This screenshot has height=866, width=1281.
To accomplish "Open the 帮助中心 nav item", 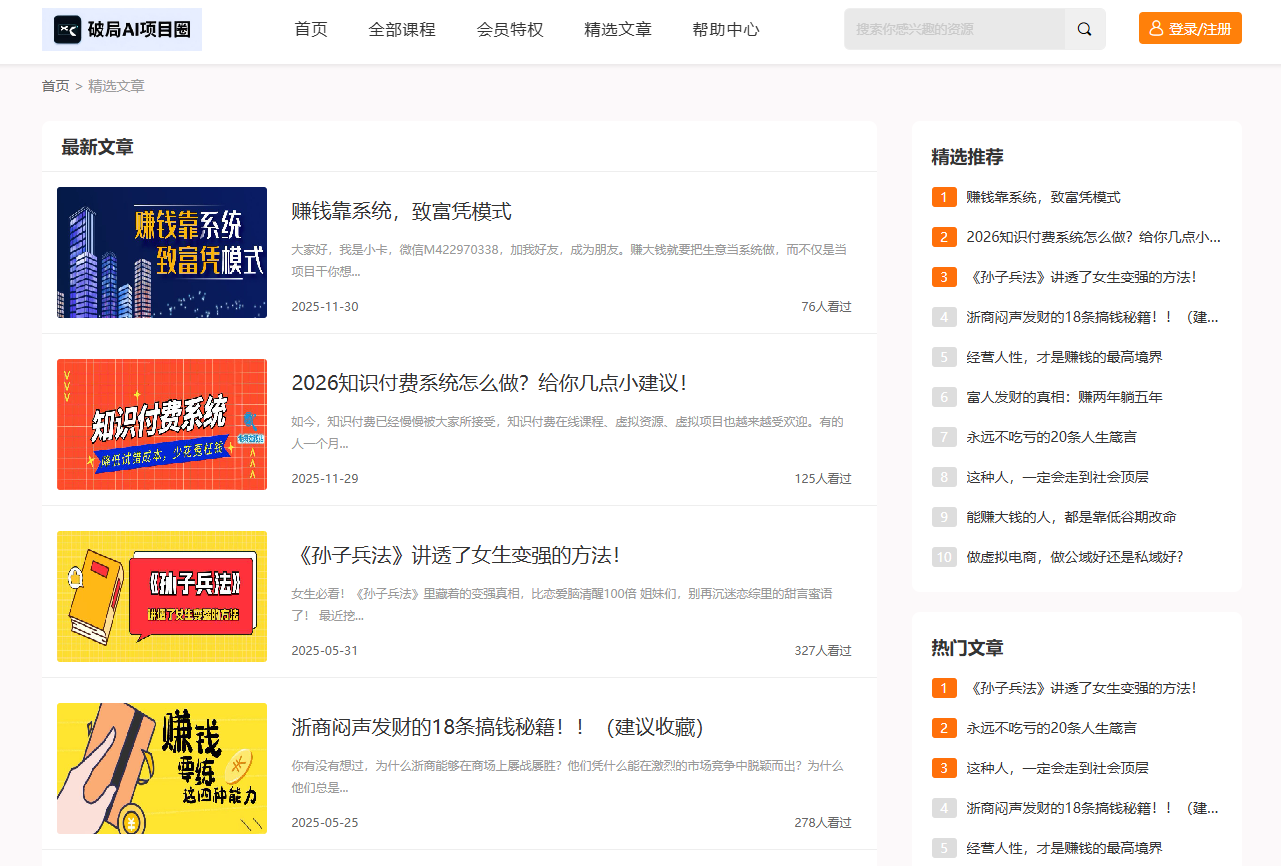I will point(726,29).
